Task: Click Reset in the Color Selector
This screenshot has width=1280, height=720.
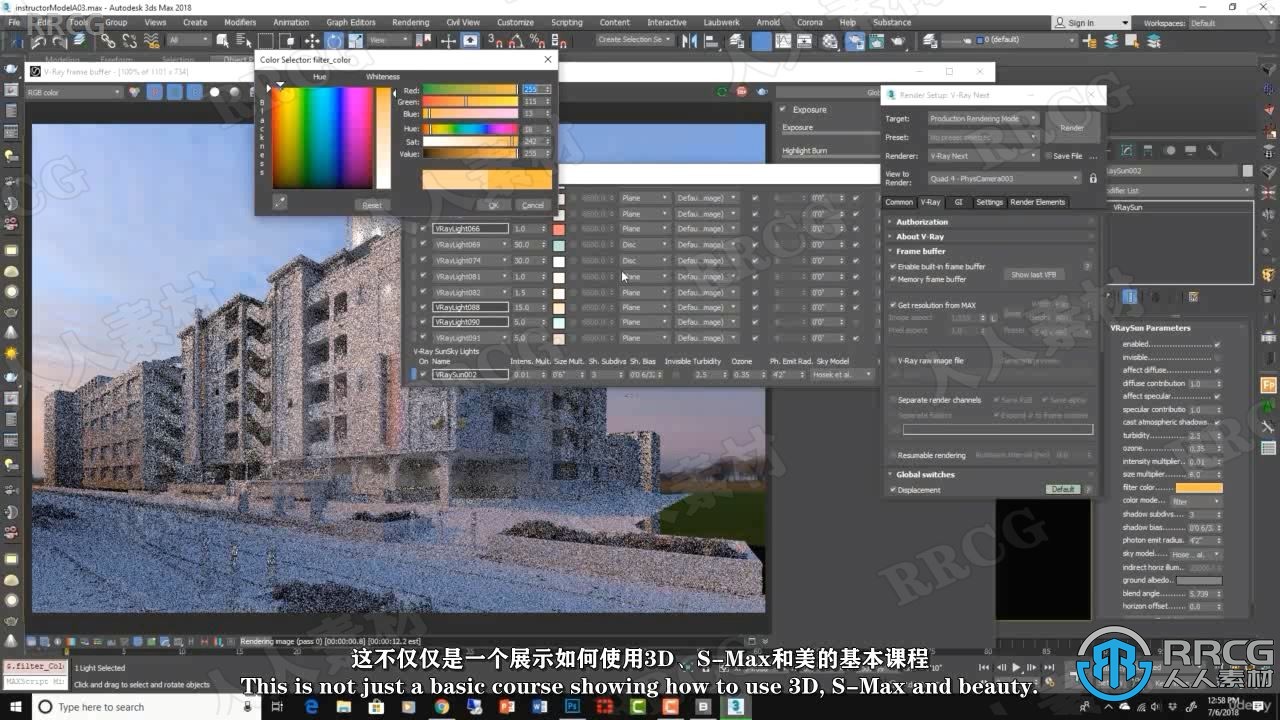Action: (x=372, y=205)
